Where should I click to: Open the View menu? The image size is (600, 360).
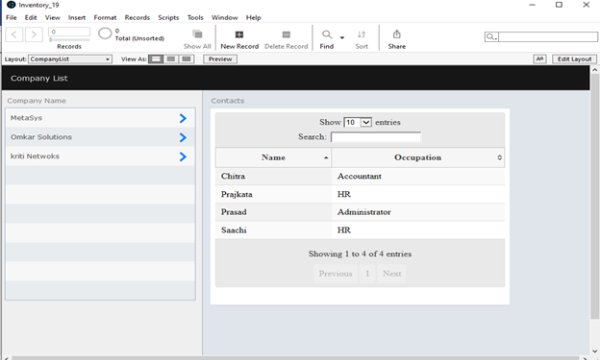coord(52,18)
